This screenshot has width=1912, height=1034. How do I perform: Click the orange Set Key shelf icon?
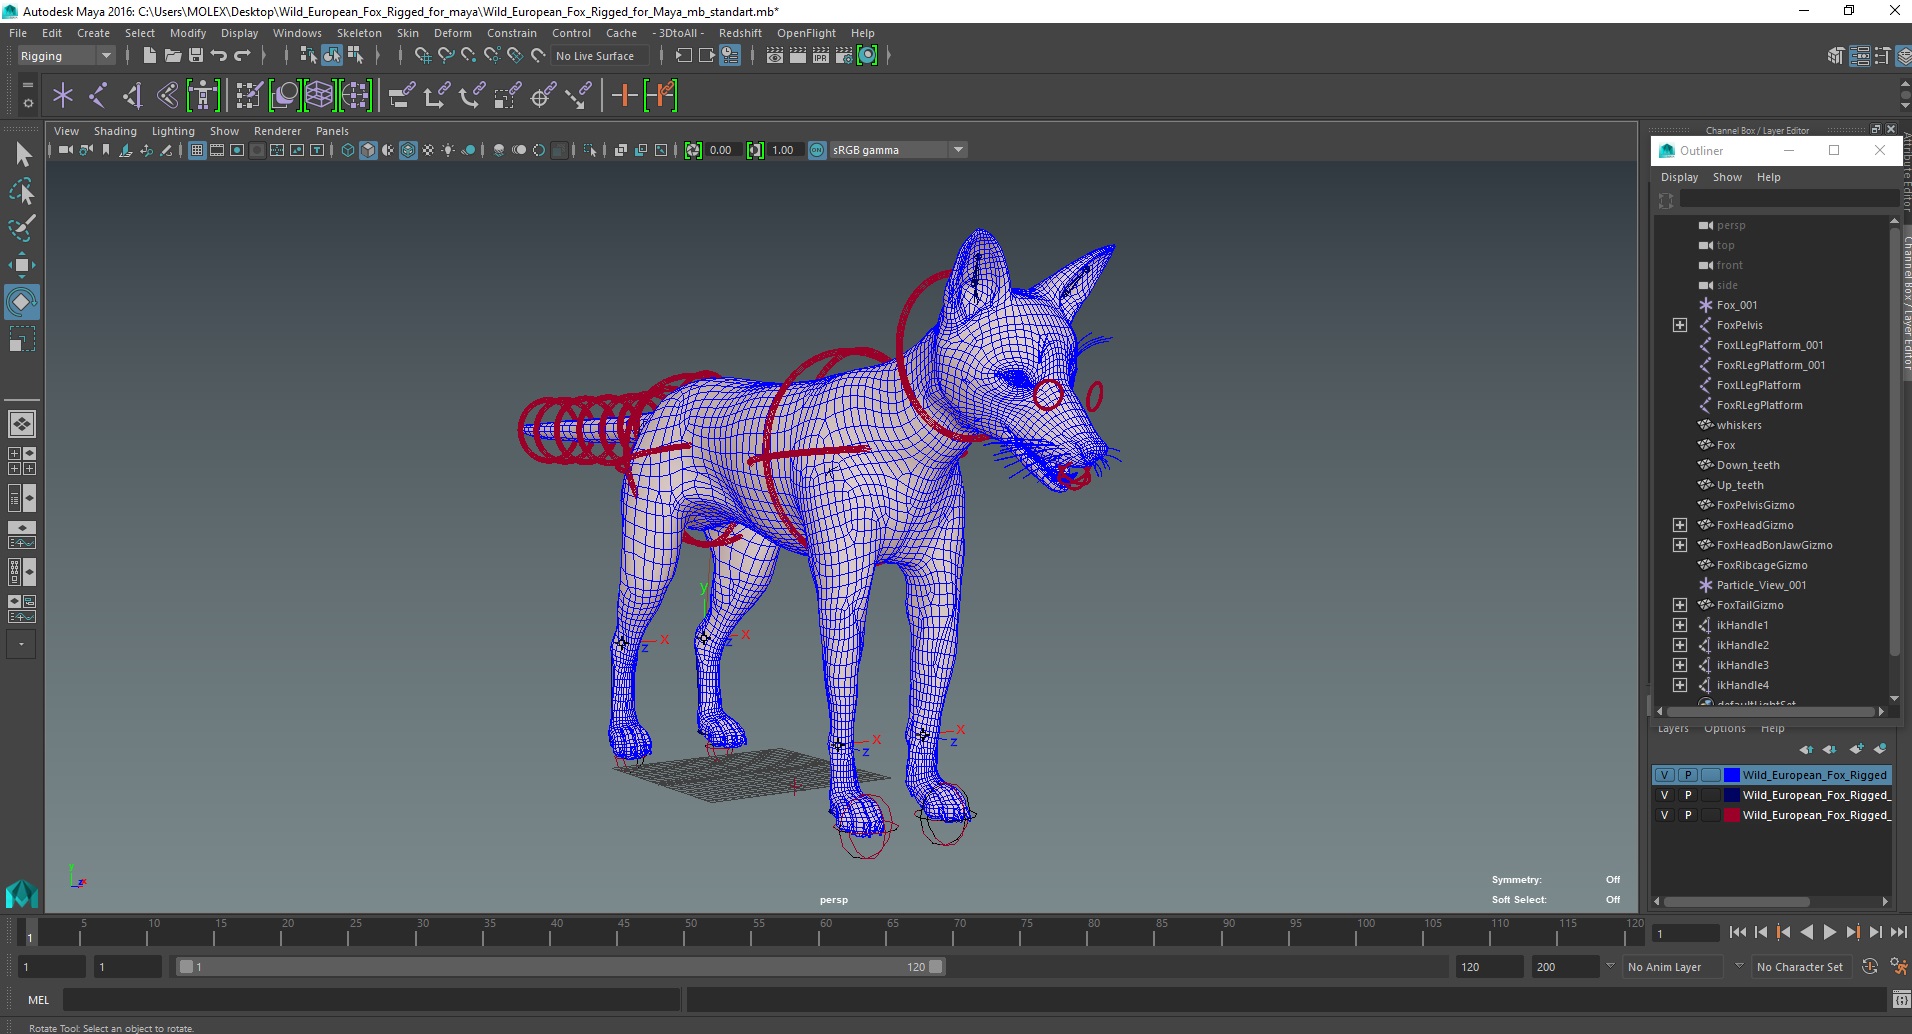tap(624, 96)
